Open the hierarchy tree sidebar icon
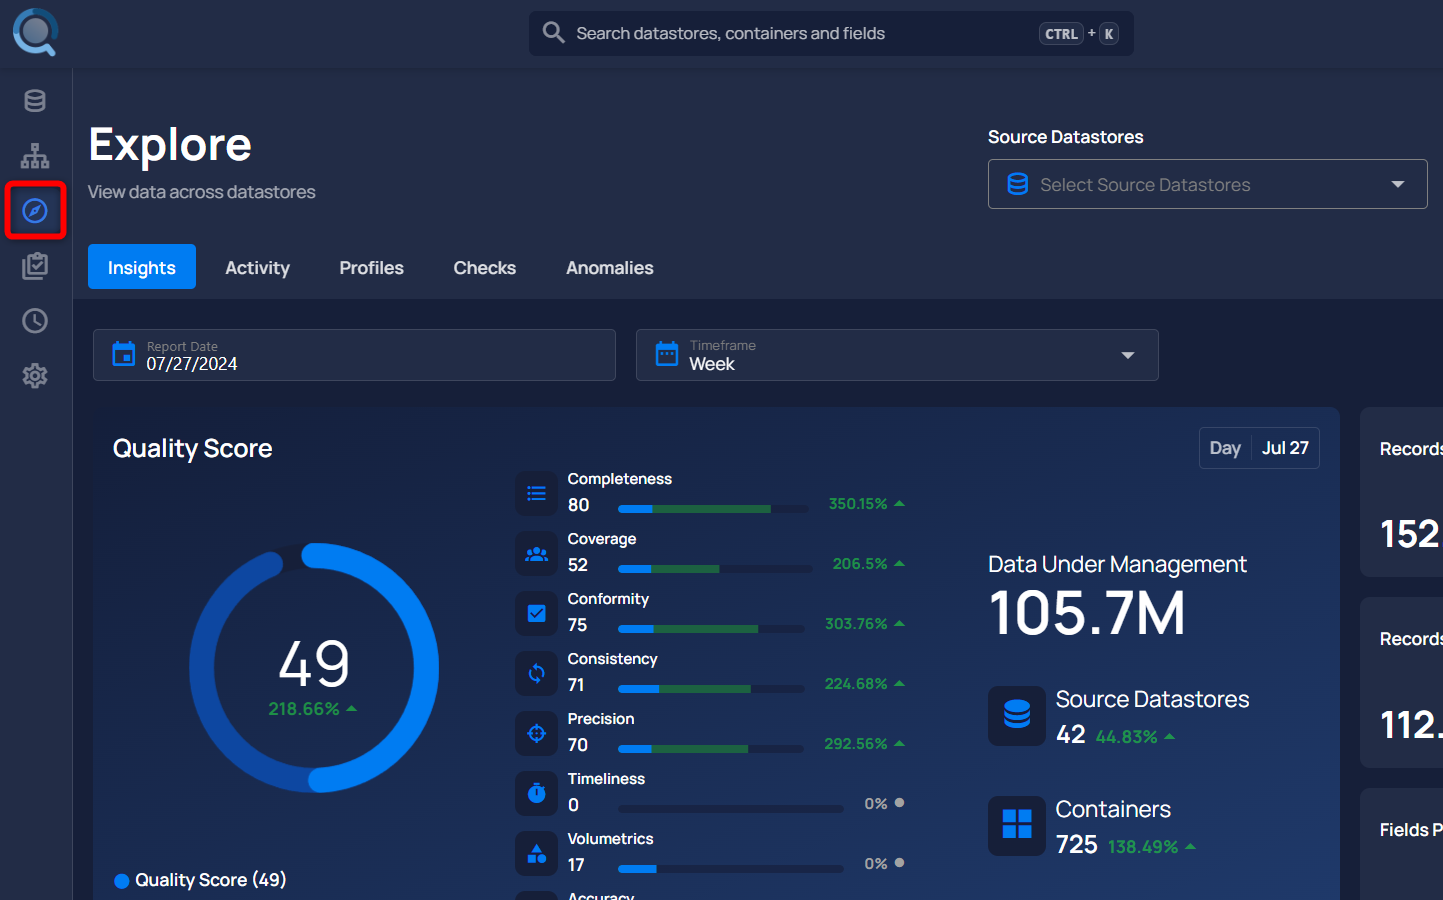The image size is (1443, 900). tap(35, 156)
